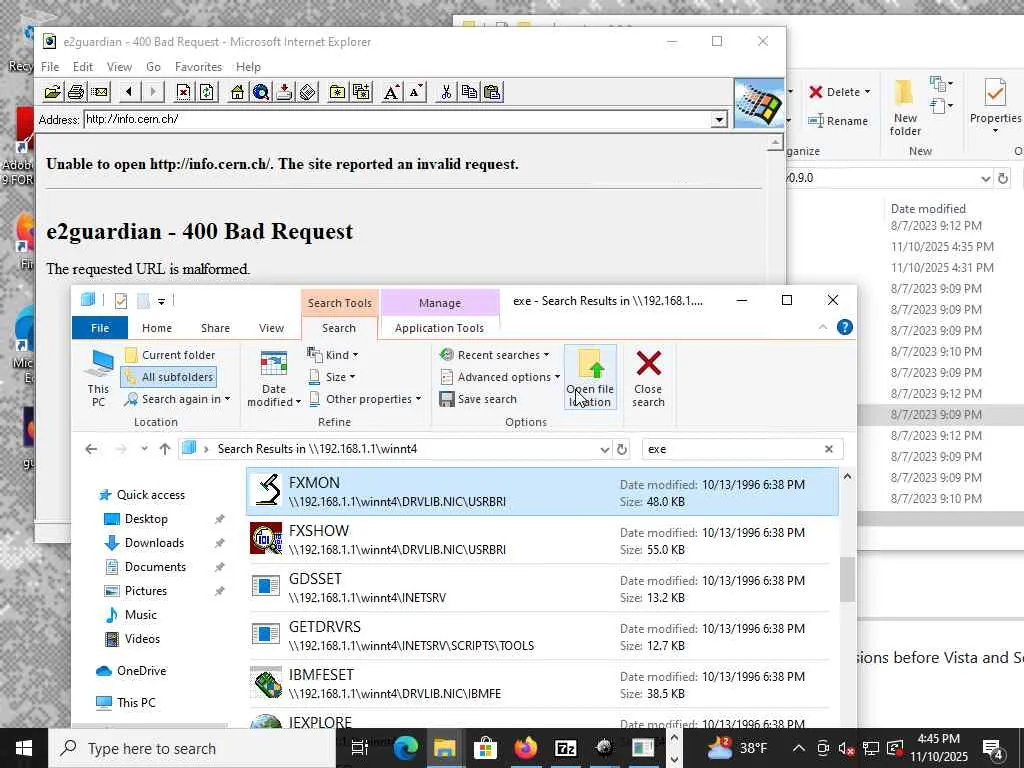Viewport: 1024px width, 768px height.
Task: Click the Cut scissors icon in Internet Explorer
Action: 446,92
